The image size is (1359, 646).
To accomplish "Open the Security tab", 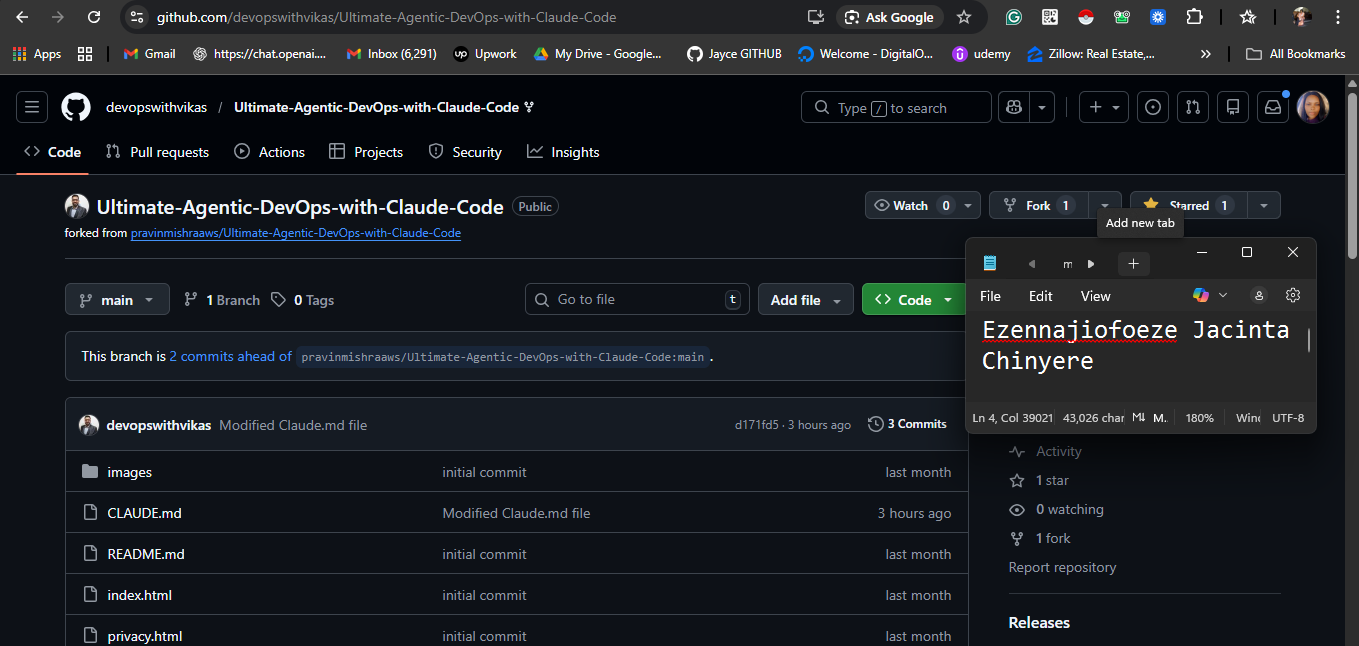I will point(465,152).
